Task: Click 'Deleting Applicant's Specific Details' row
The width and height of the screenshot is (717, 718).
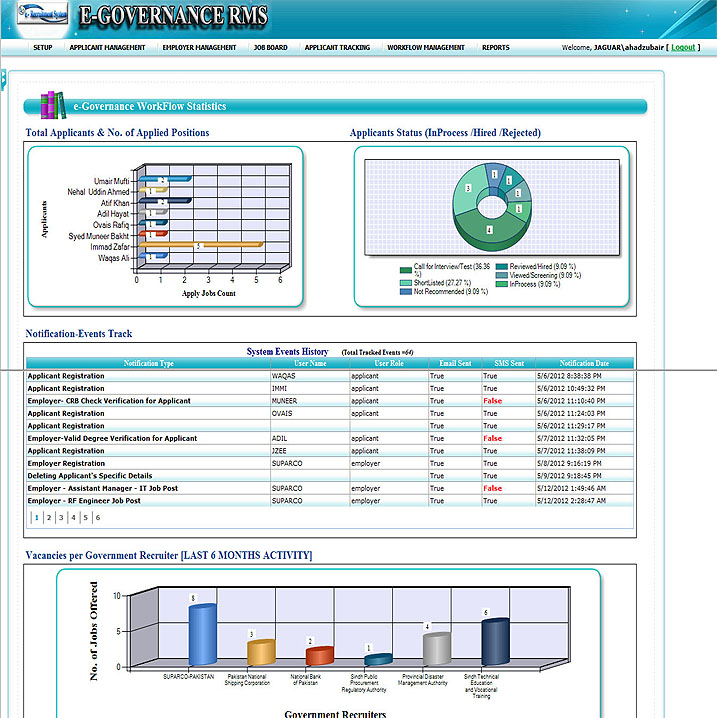Action: tap(90, 476)
